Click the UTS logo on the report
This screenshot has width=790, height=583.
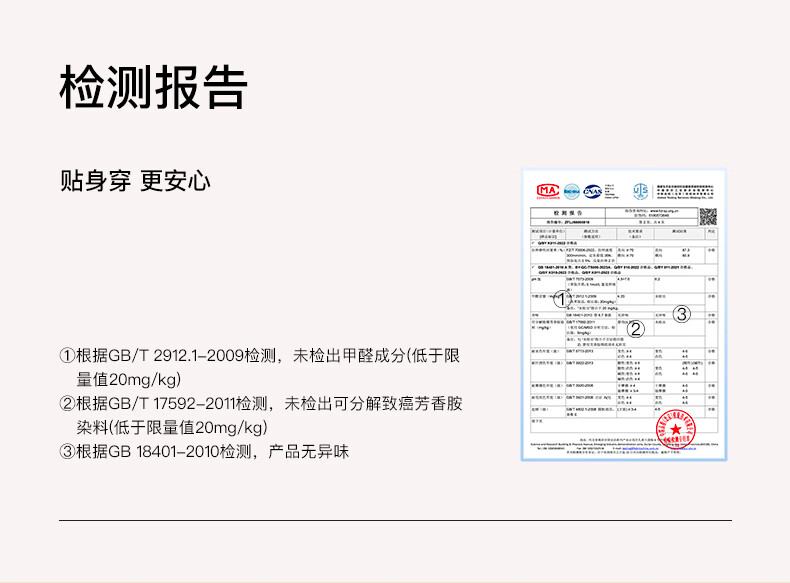click(640, 191)
